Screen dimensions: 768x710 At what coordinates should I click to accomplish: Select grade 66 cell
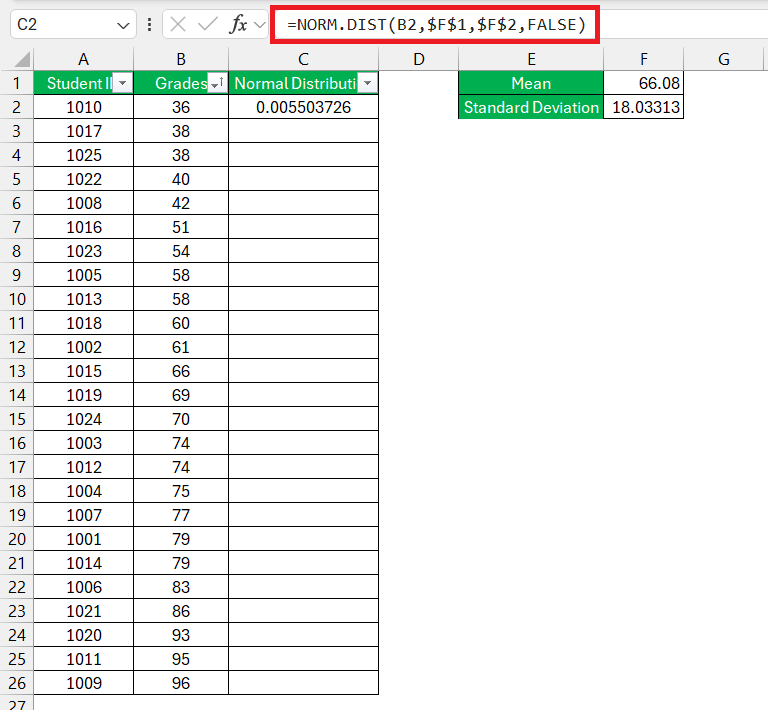[x=181, y=371]
